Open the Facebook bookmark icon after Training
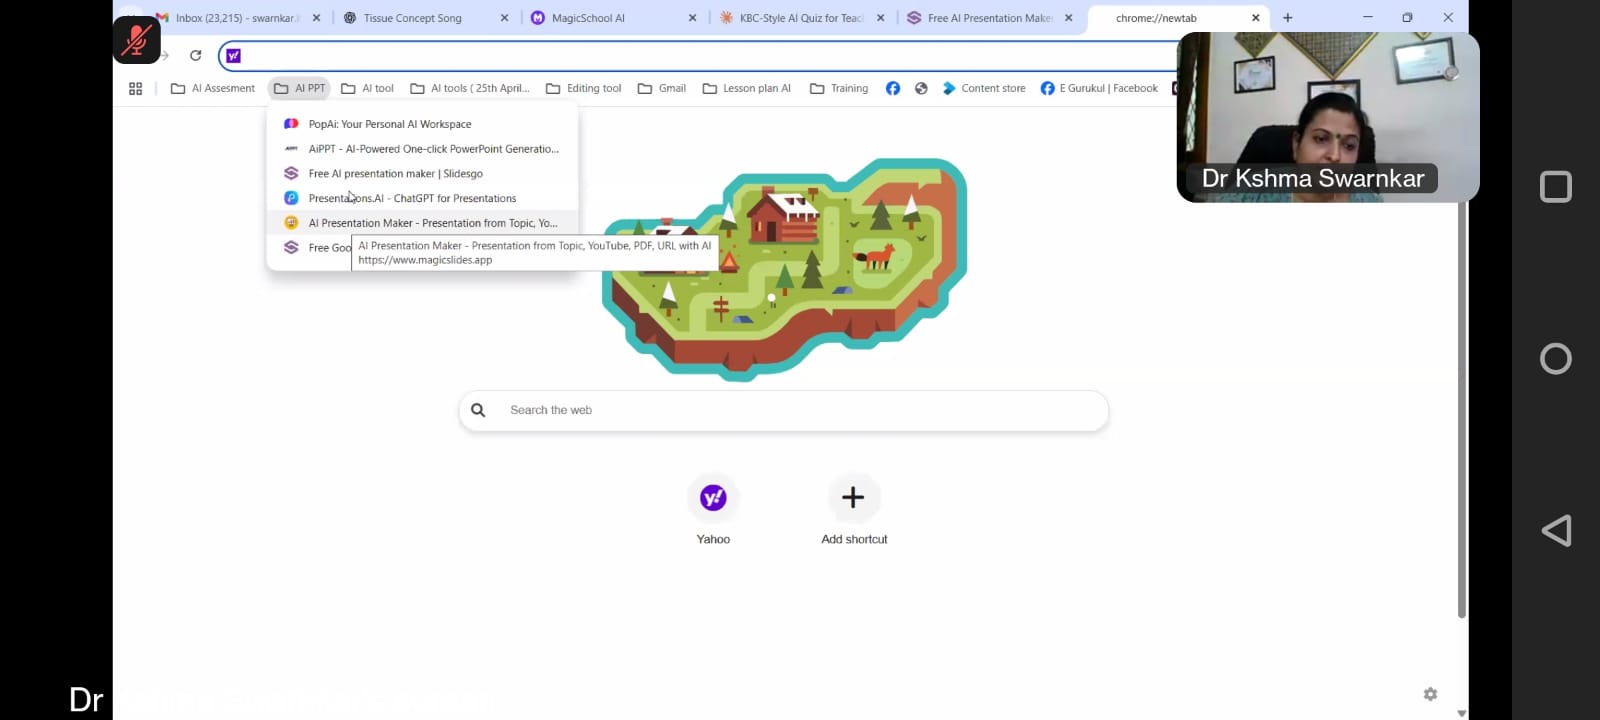 point(893,89)
